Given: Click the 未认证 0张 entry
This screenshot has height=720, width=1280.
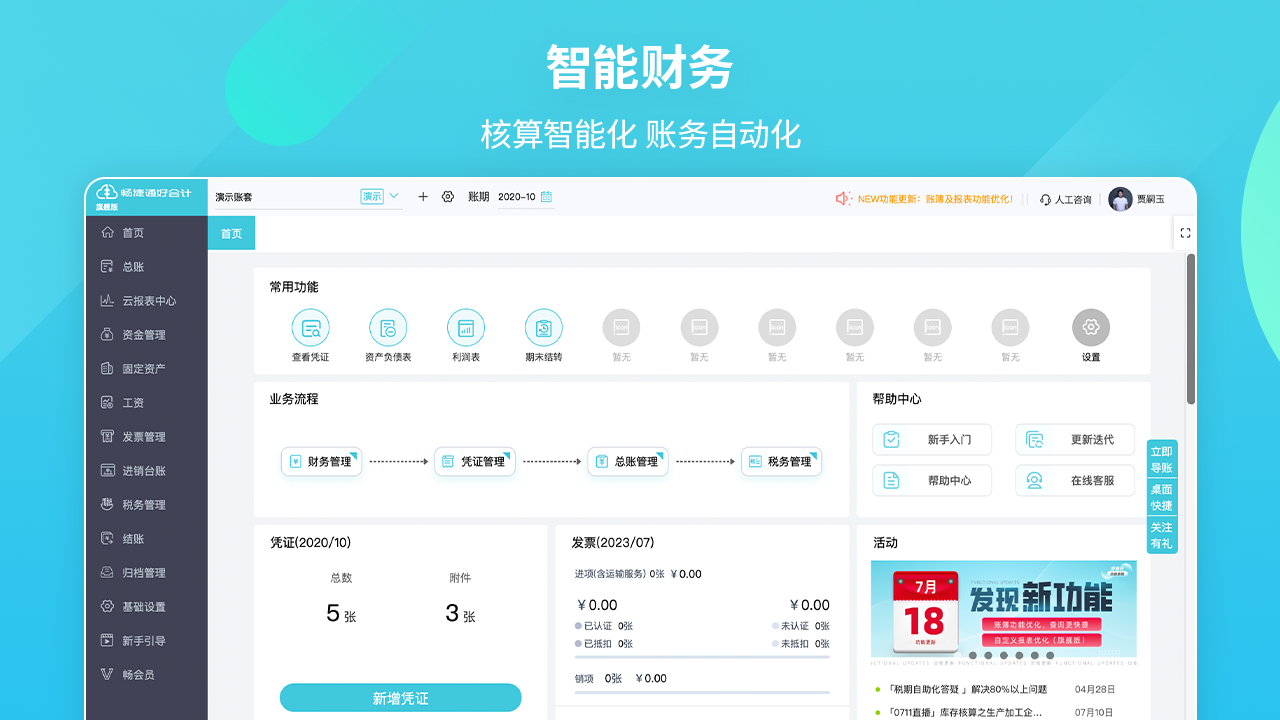Looking at the screenshot, I should (x=801, y=626).
